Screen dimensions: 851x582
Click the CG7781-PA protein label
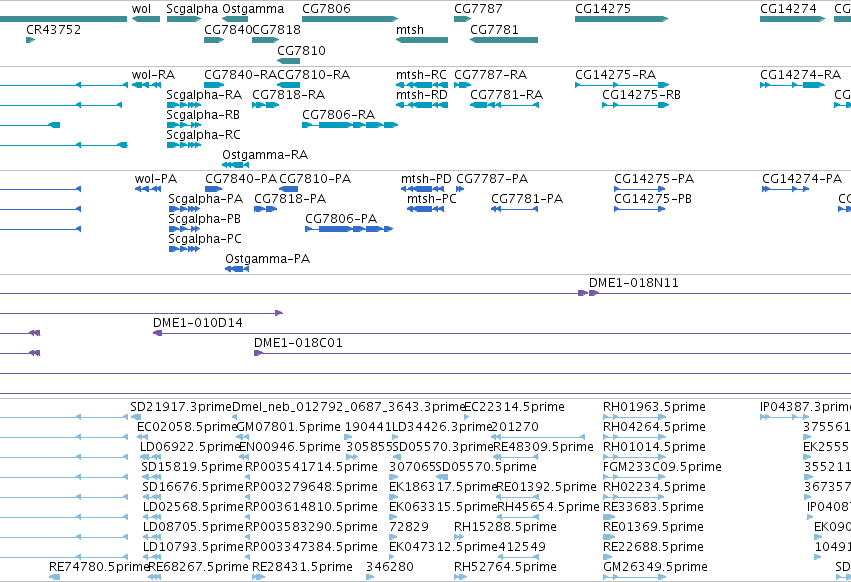point(527,199)
